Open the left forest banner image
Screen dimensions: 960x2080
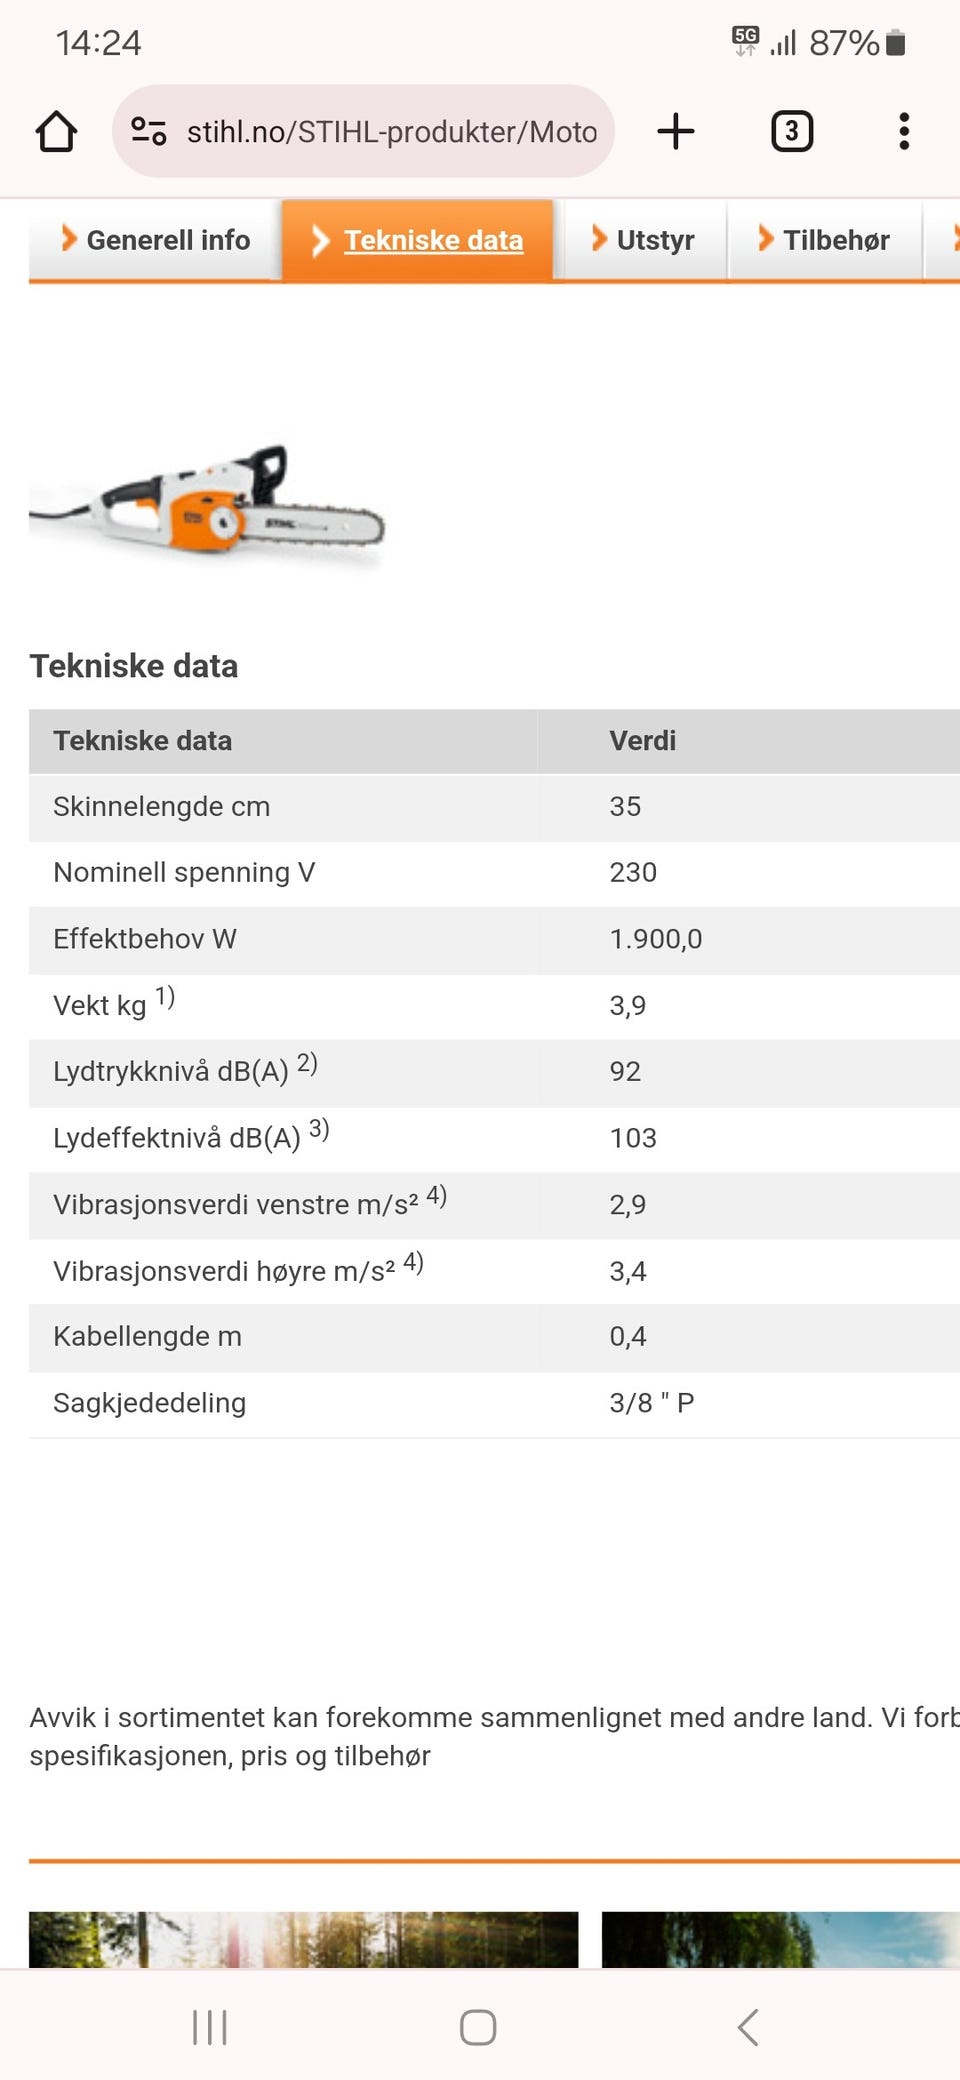(303, 1939)
